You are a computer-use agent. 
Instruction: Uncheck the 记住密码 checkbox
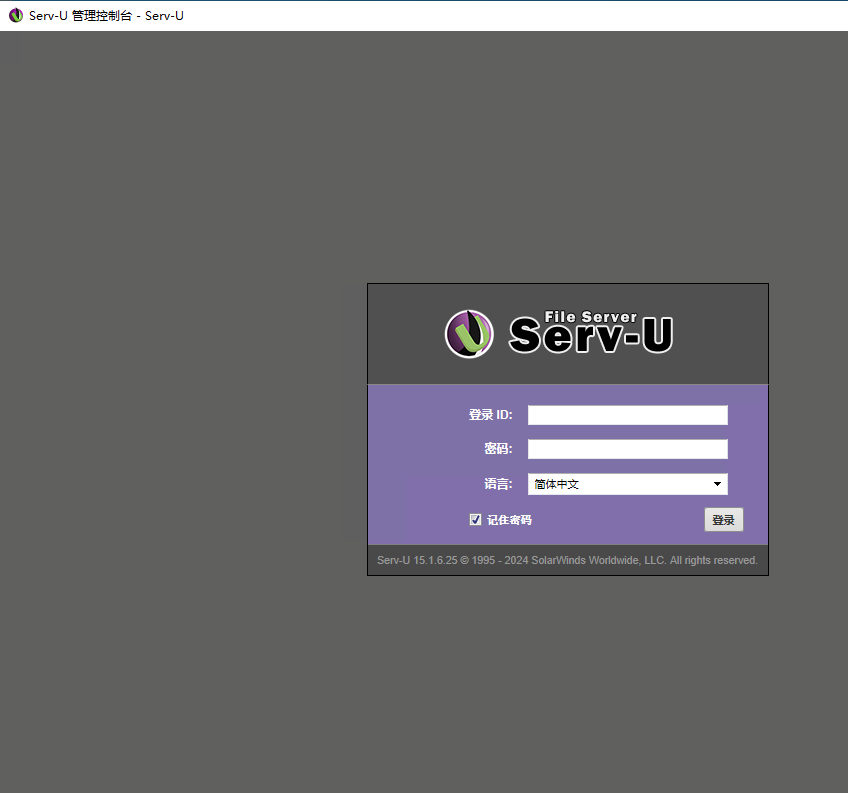(475, 520)
